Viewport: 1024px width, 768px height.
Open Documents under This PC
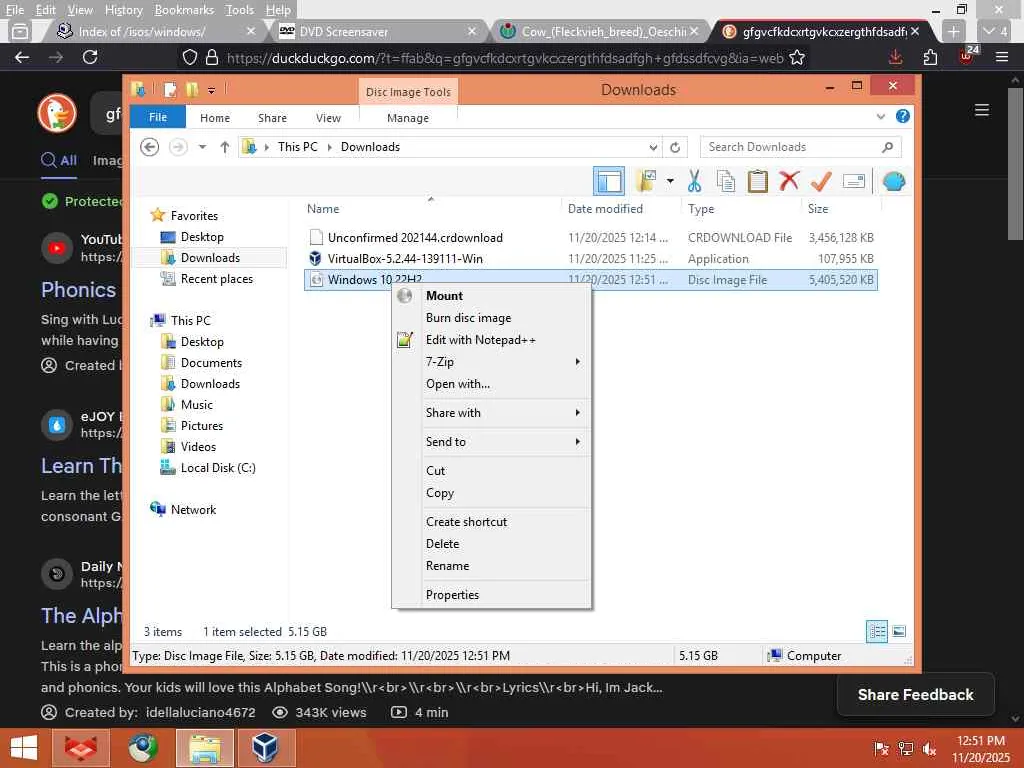(211, 363)
